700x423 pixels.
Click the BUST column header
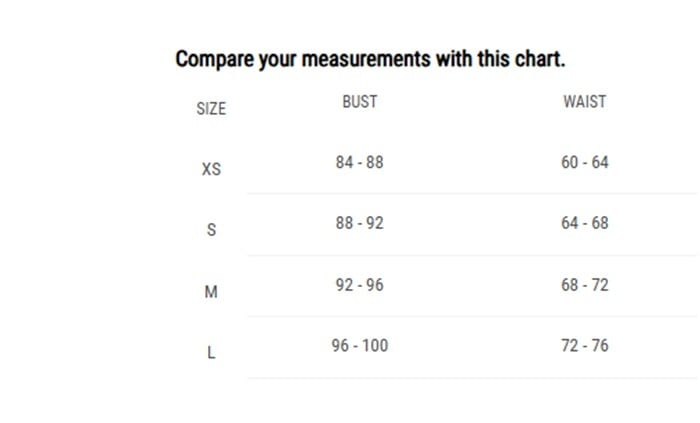pos(360,101)
